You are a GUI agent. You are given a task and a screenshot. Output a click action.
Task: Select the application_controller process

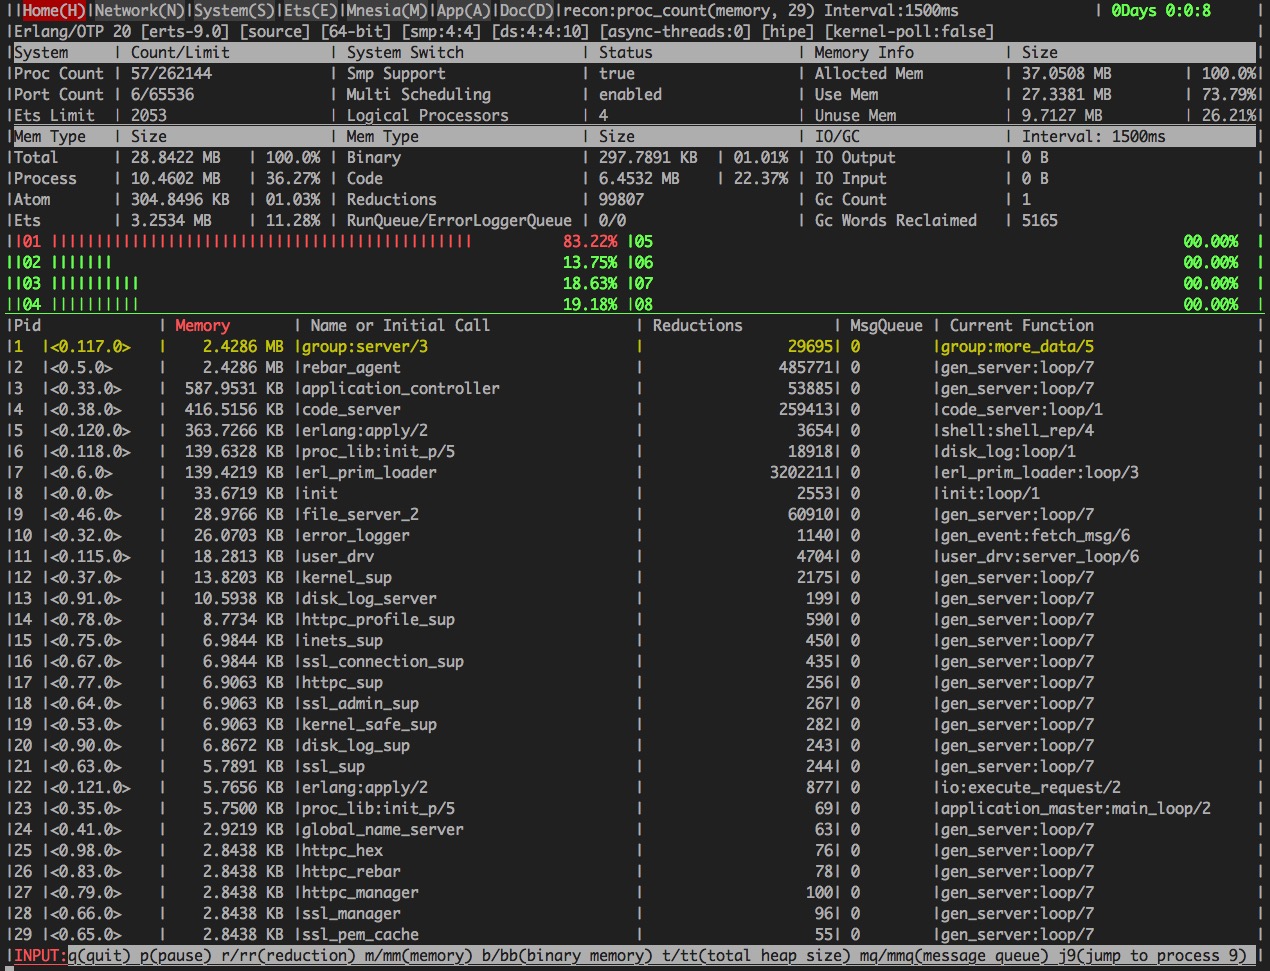400,388
